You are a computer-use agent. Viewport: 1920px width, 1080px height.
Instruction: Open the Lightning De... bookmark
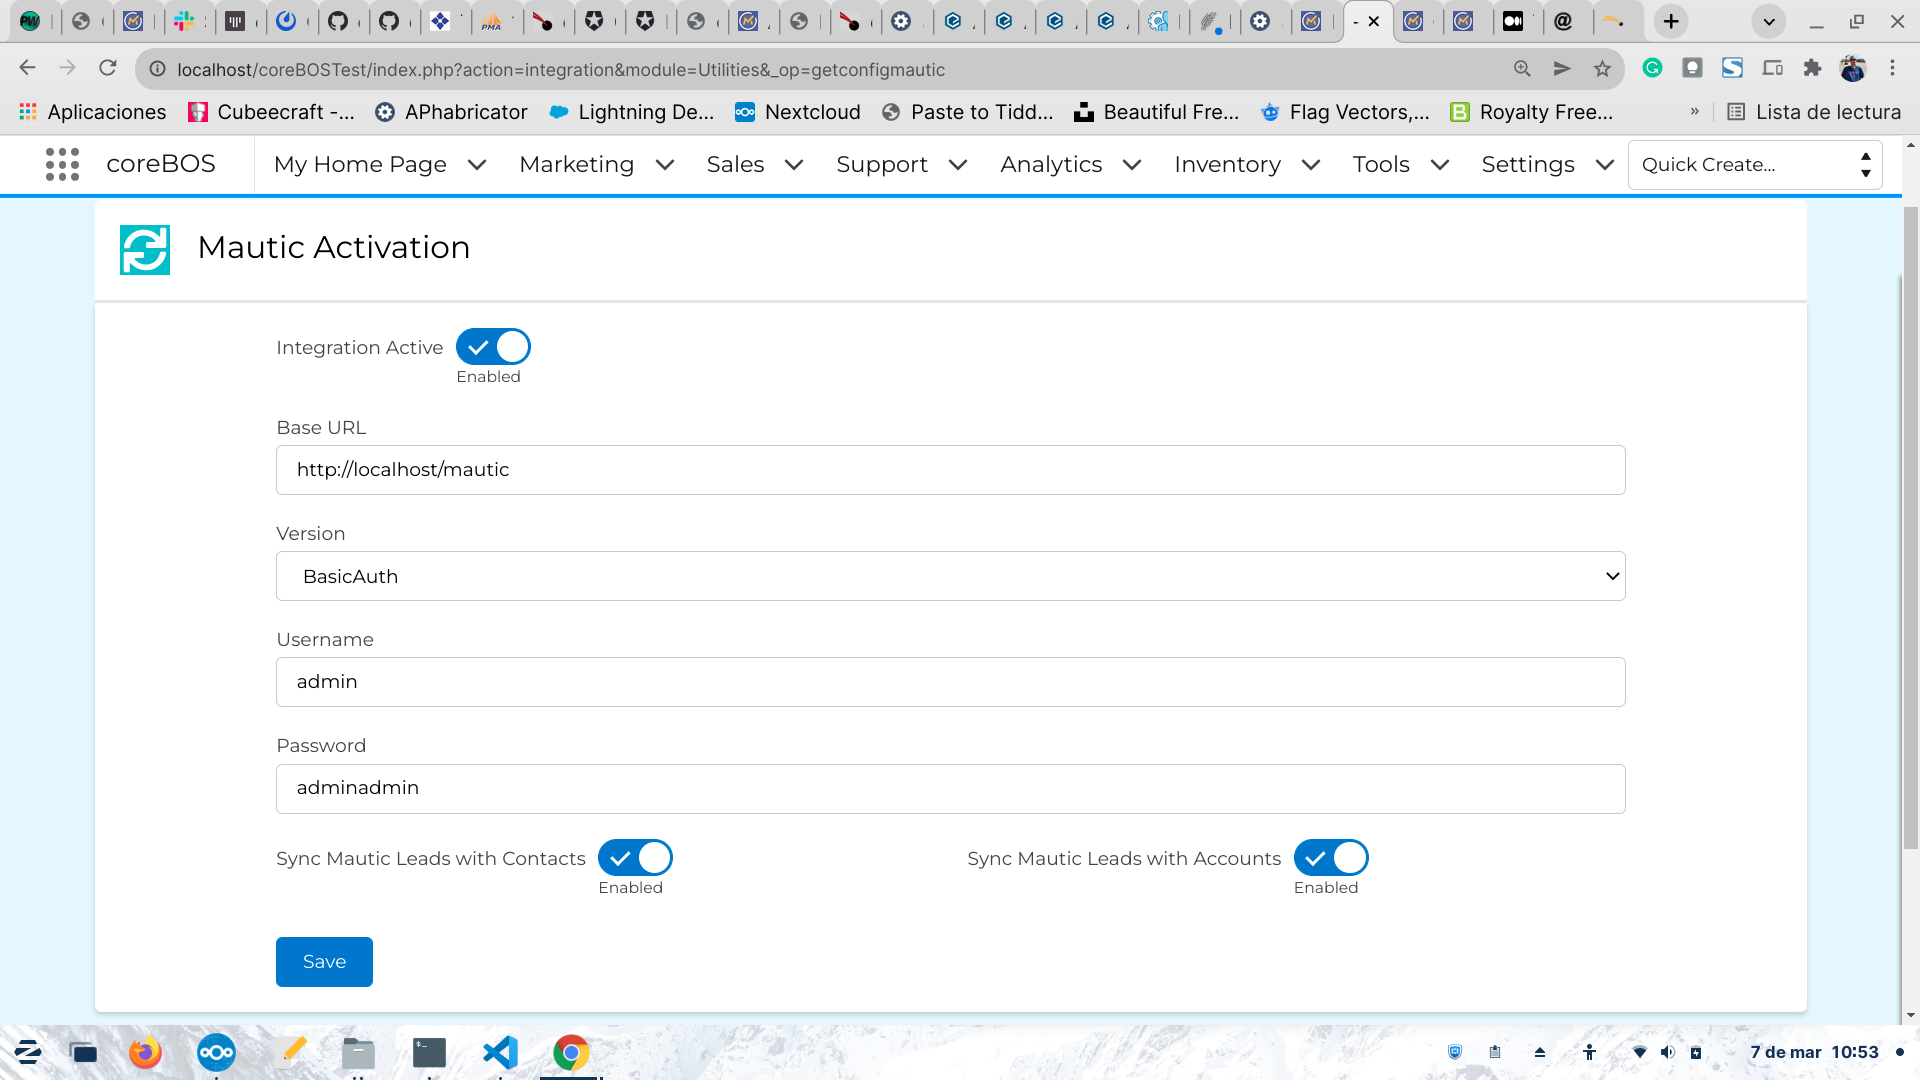(631, 112)
